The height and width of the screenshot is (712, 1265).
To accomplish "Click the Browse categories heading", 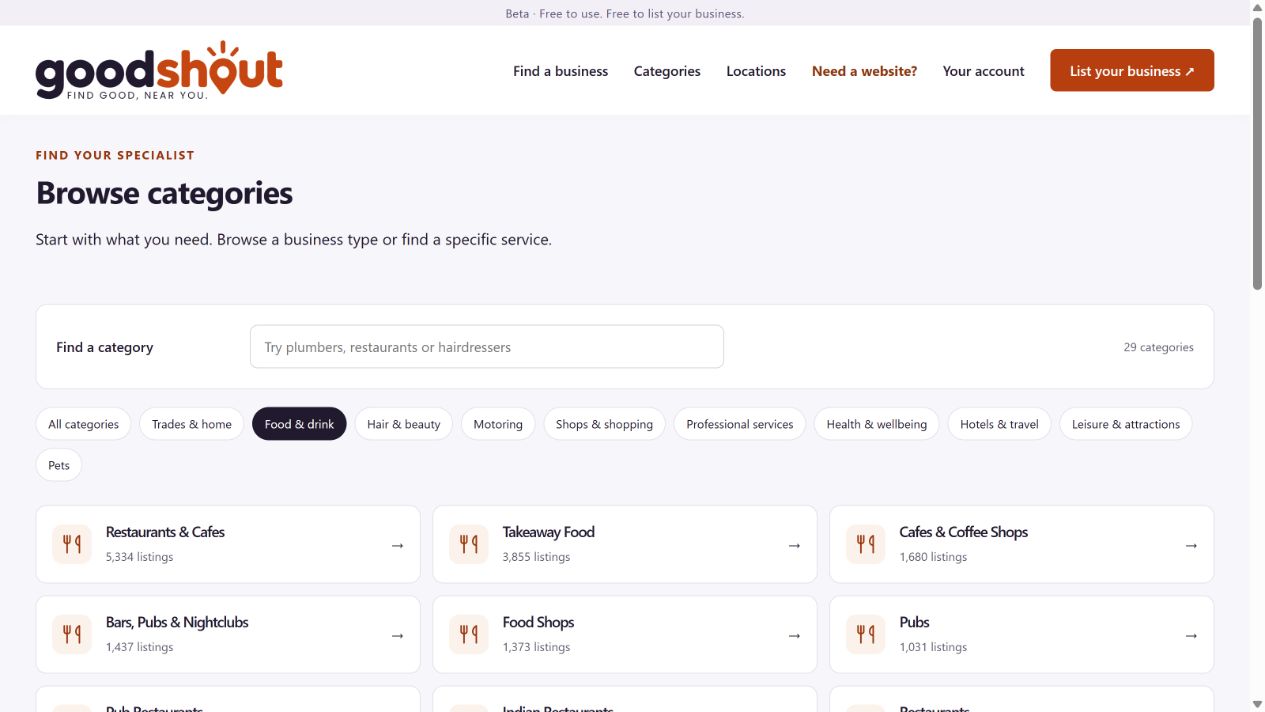I will [x=164, y=193].
